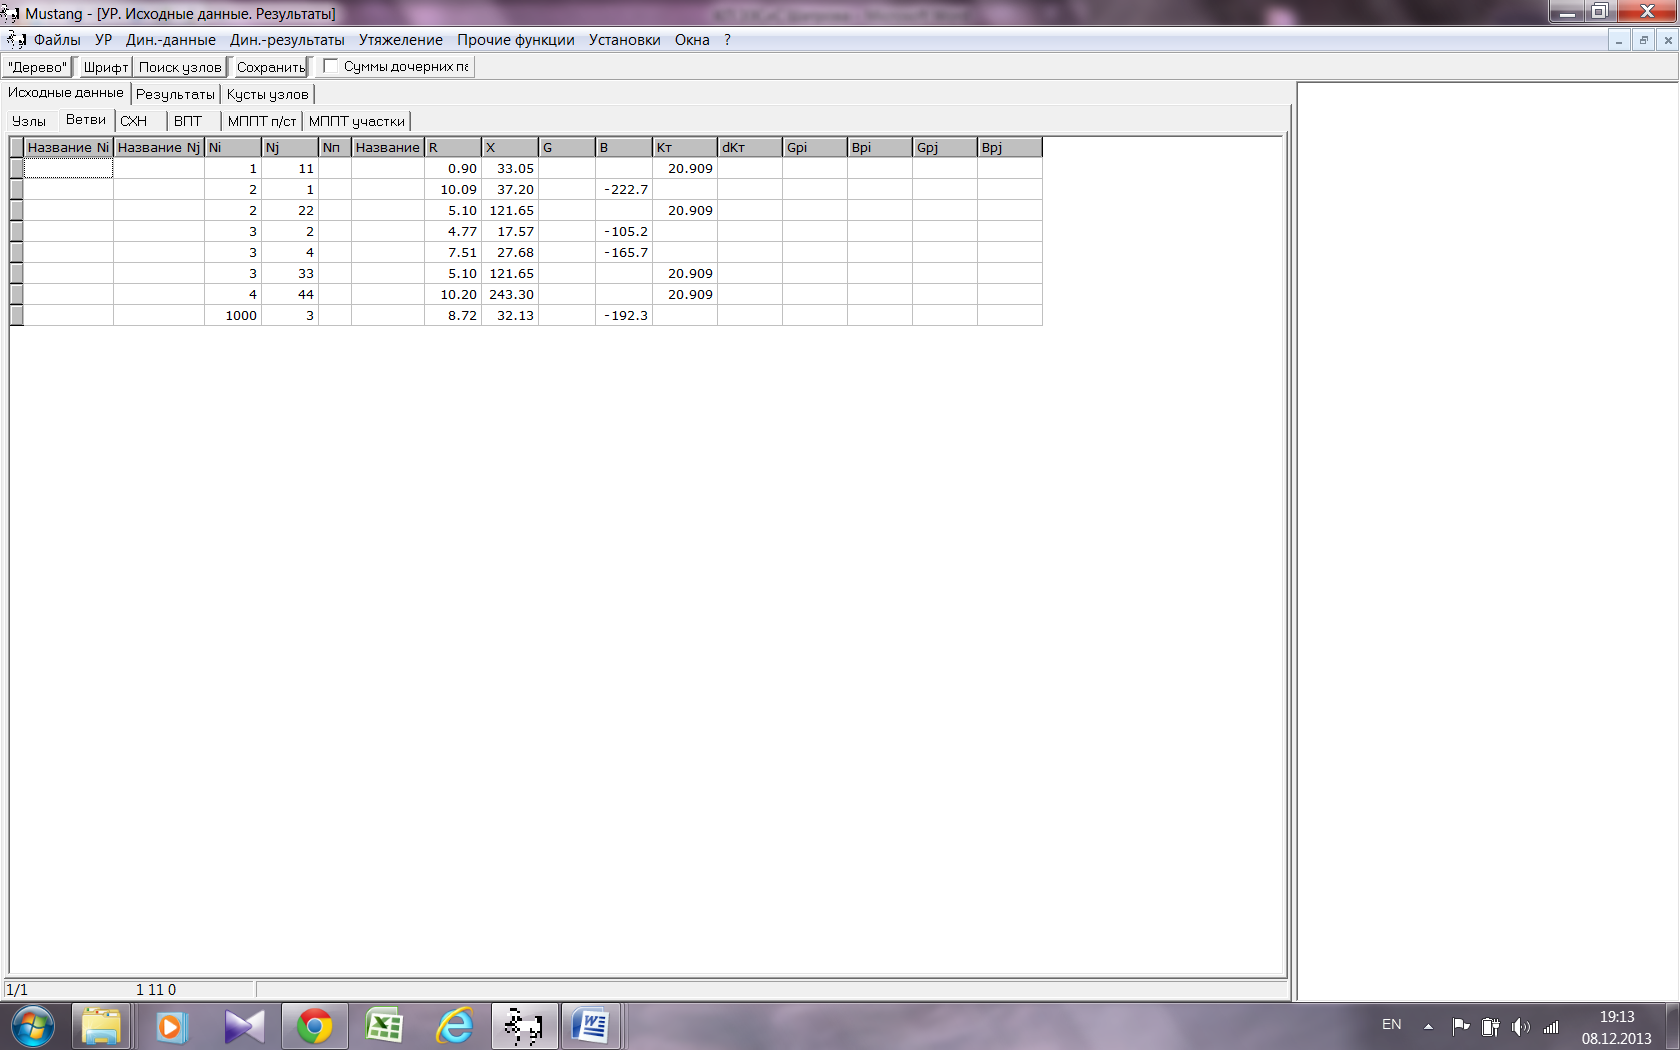The image size is (1680, 1050).
Task: Open Windows Start menu
Action: pos(32,1026)
